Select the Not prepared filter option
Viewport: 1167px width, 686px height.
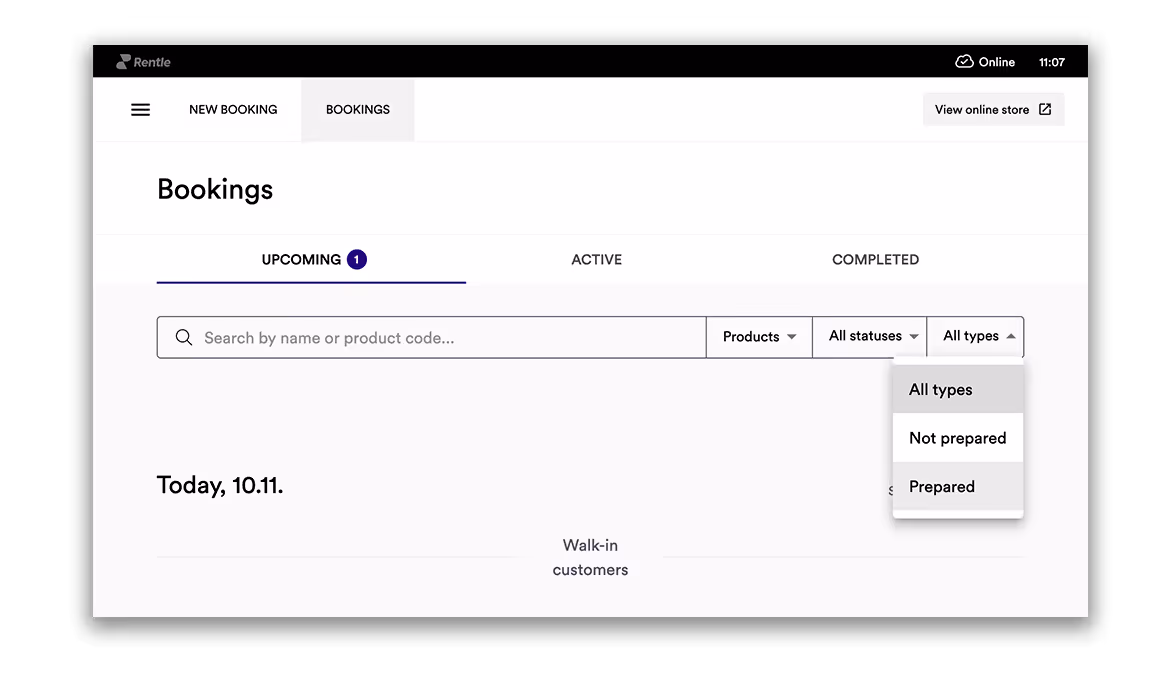pos(957,438)
